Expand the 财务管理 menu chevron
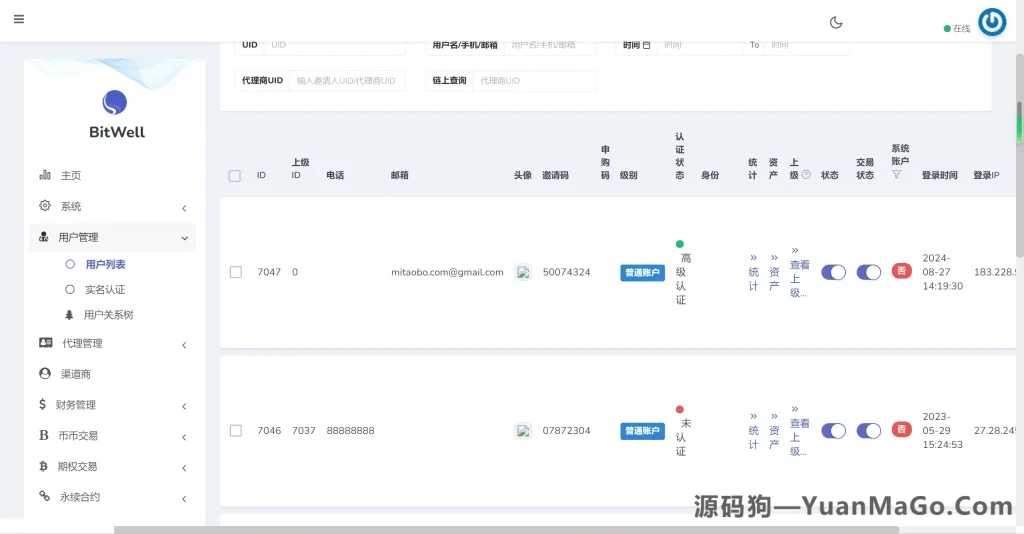 click(184, 407)
